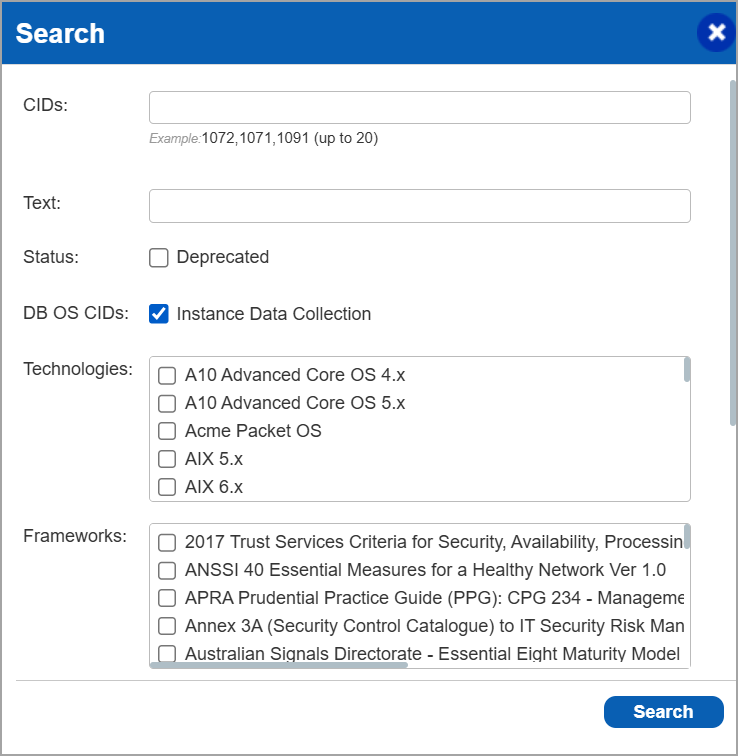Click the Frameworks list vertical scrollbar

pyautogui.click(x=687, y=537)
